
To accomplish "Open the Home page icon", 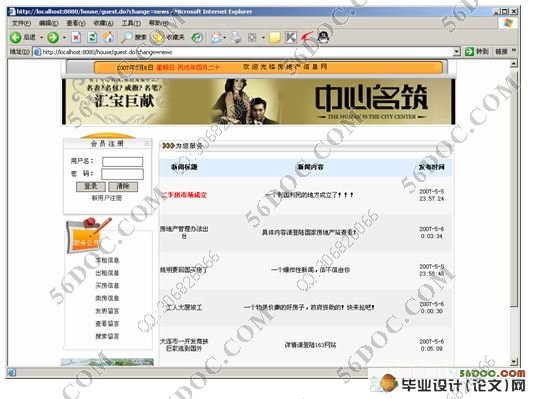I will point(108,37).
